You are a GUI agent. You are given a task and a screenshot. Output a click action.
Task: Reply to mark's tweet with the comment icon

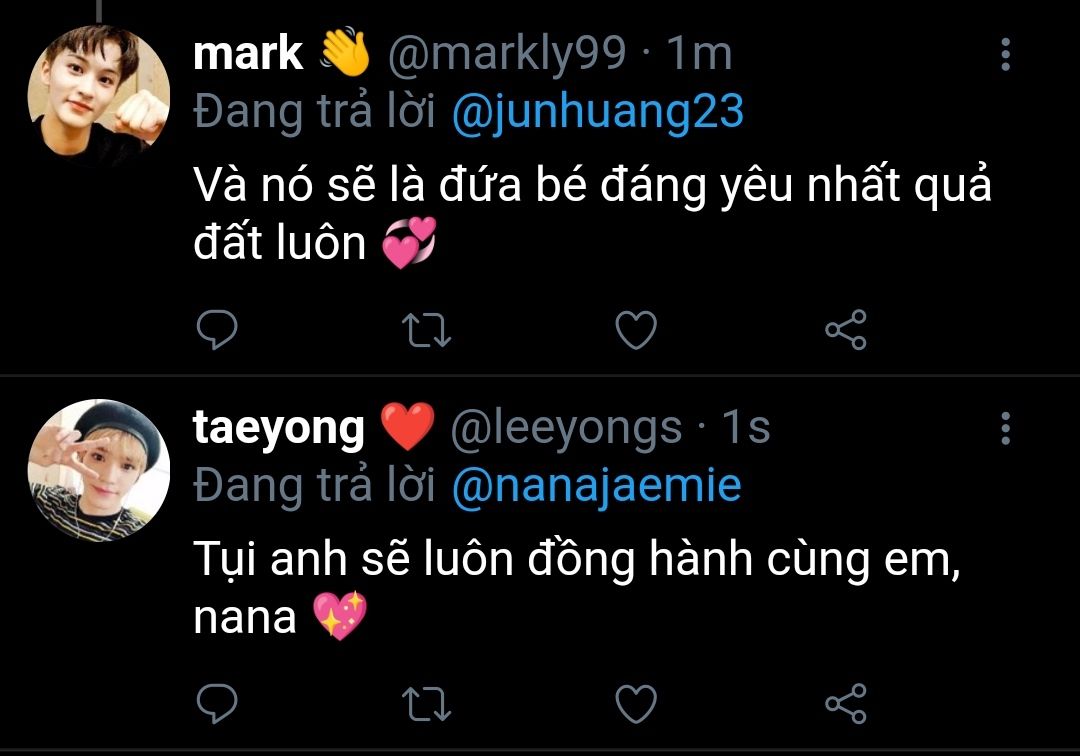point(217,330)
